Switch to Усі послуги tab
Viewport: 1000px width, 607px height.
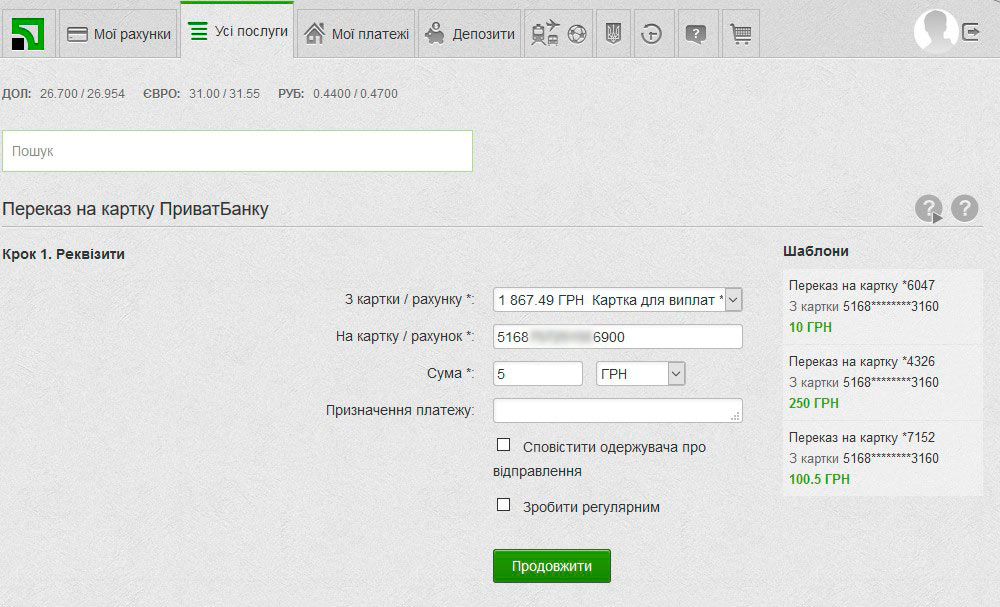(237, 31)
